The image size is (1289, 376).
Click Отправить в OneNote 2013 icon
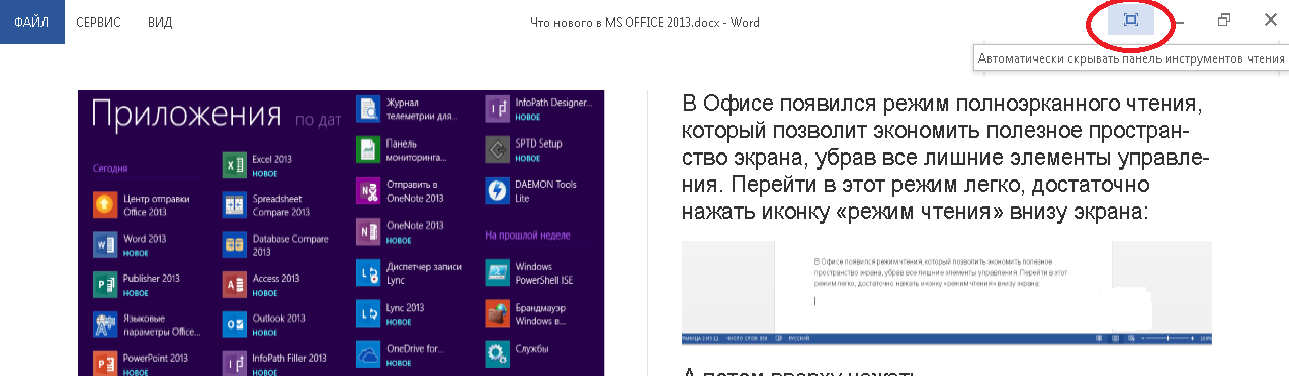point(368,190)
